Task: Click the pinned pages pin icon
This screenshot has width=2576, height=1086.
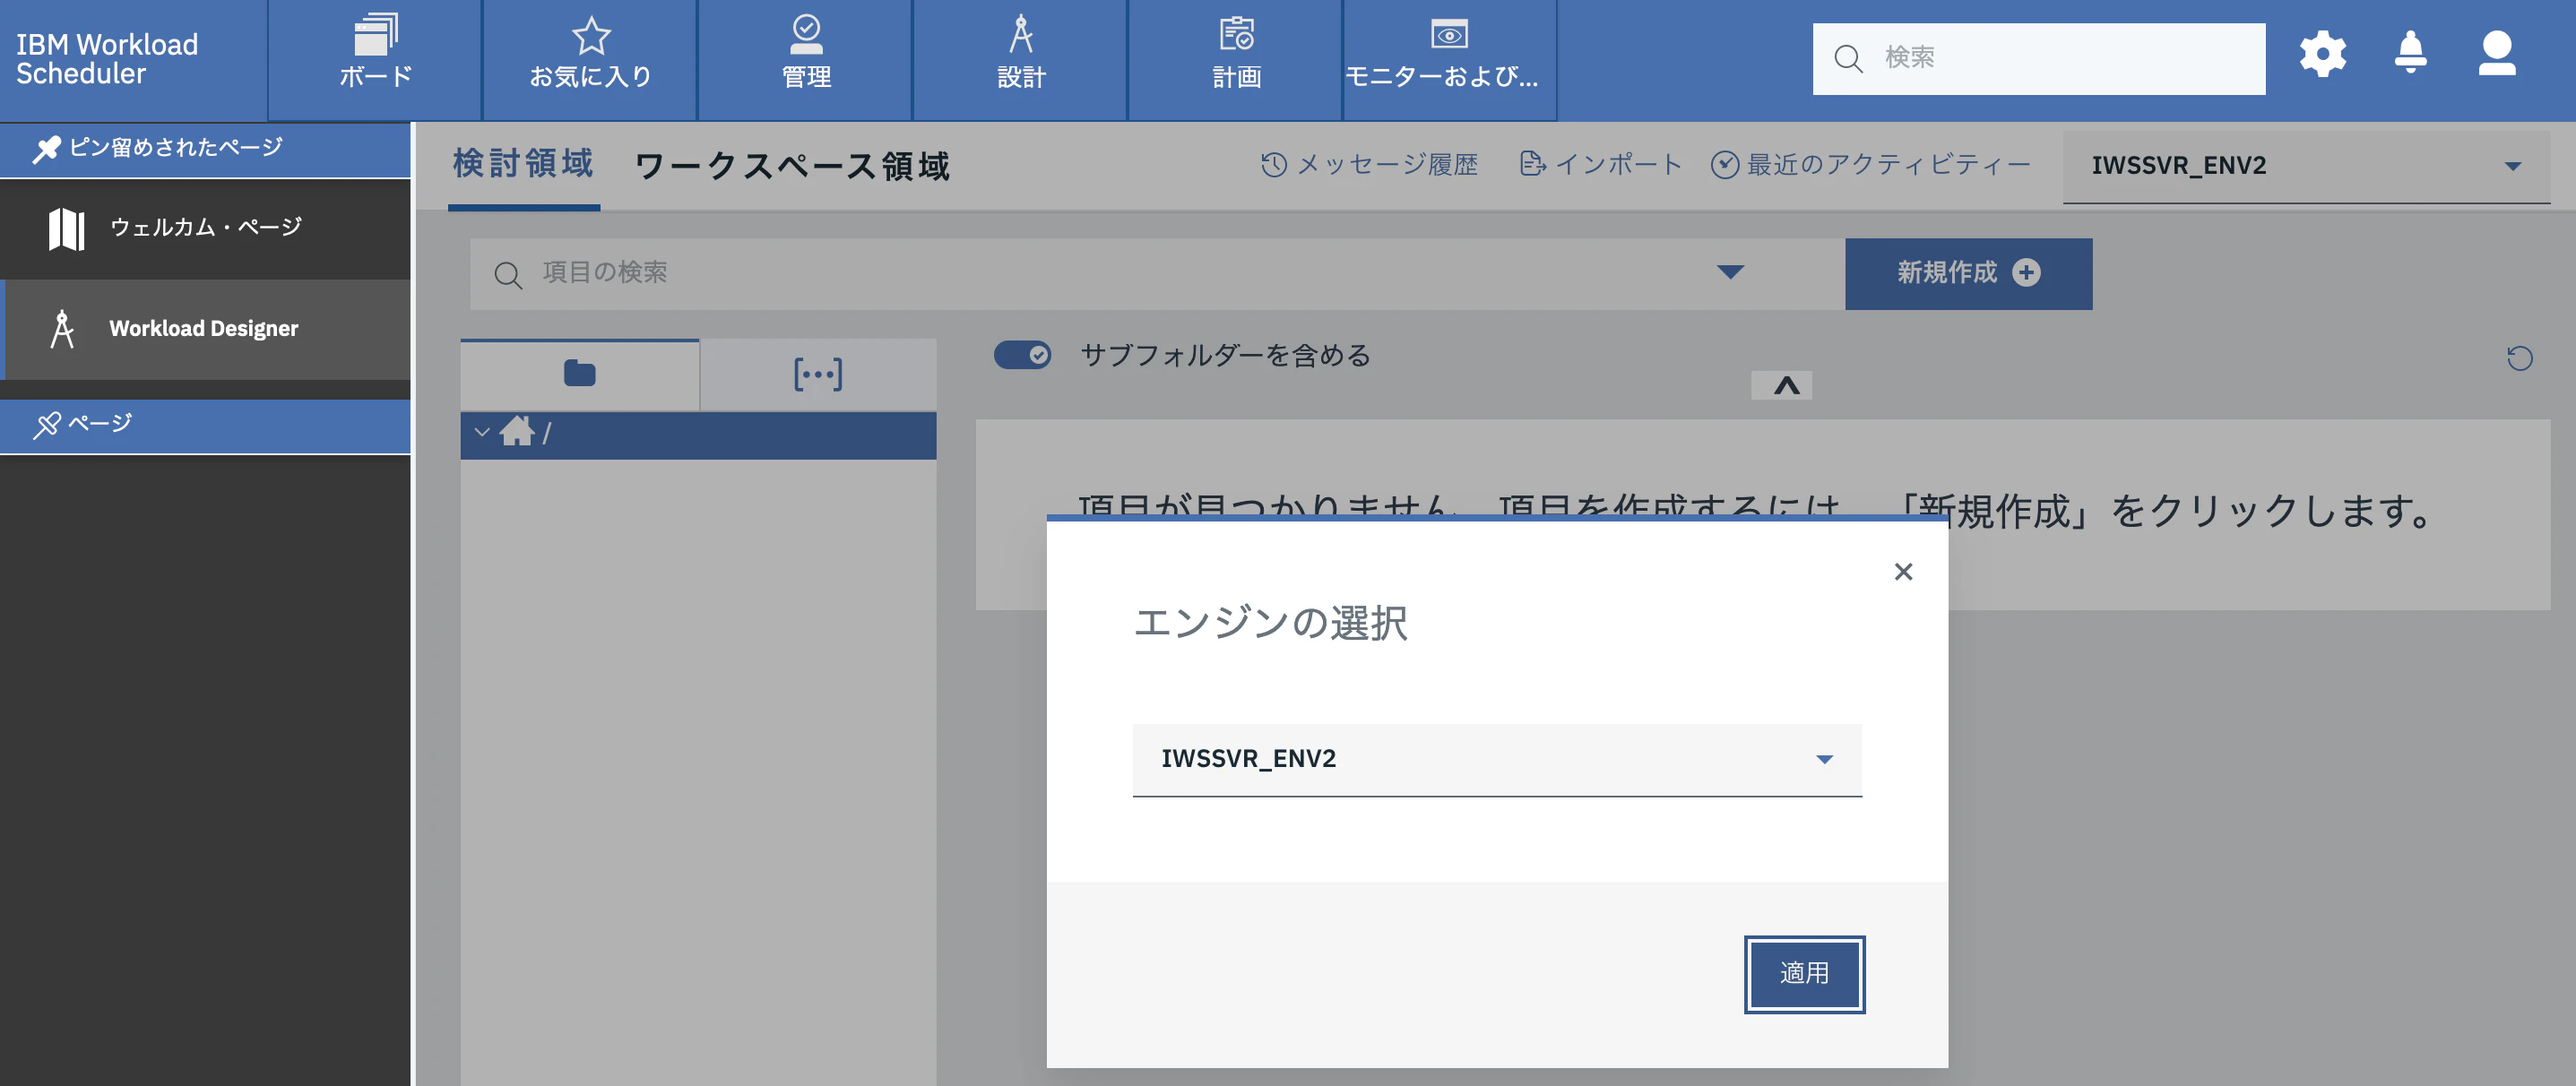Action: 46,149
